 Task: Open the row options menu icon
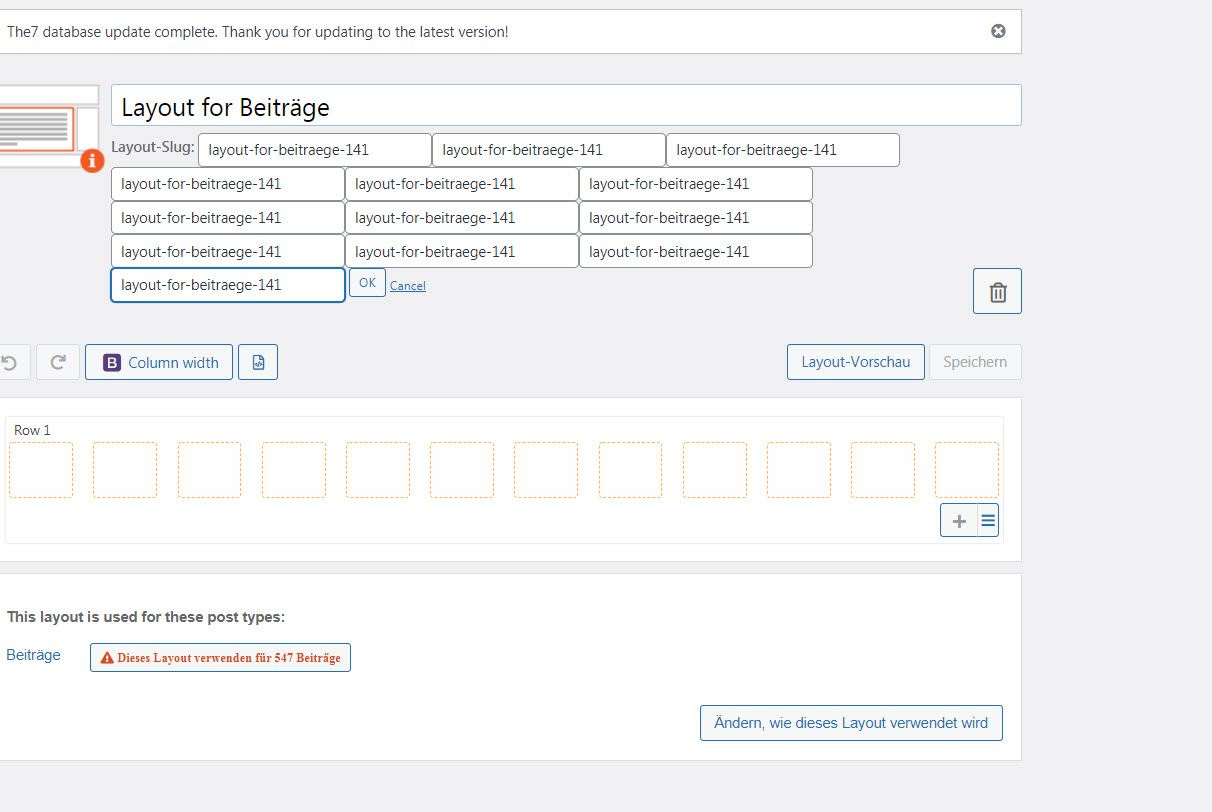[988, 520]
